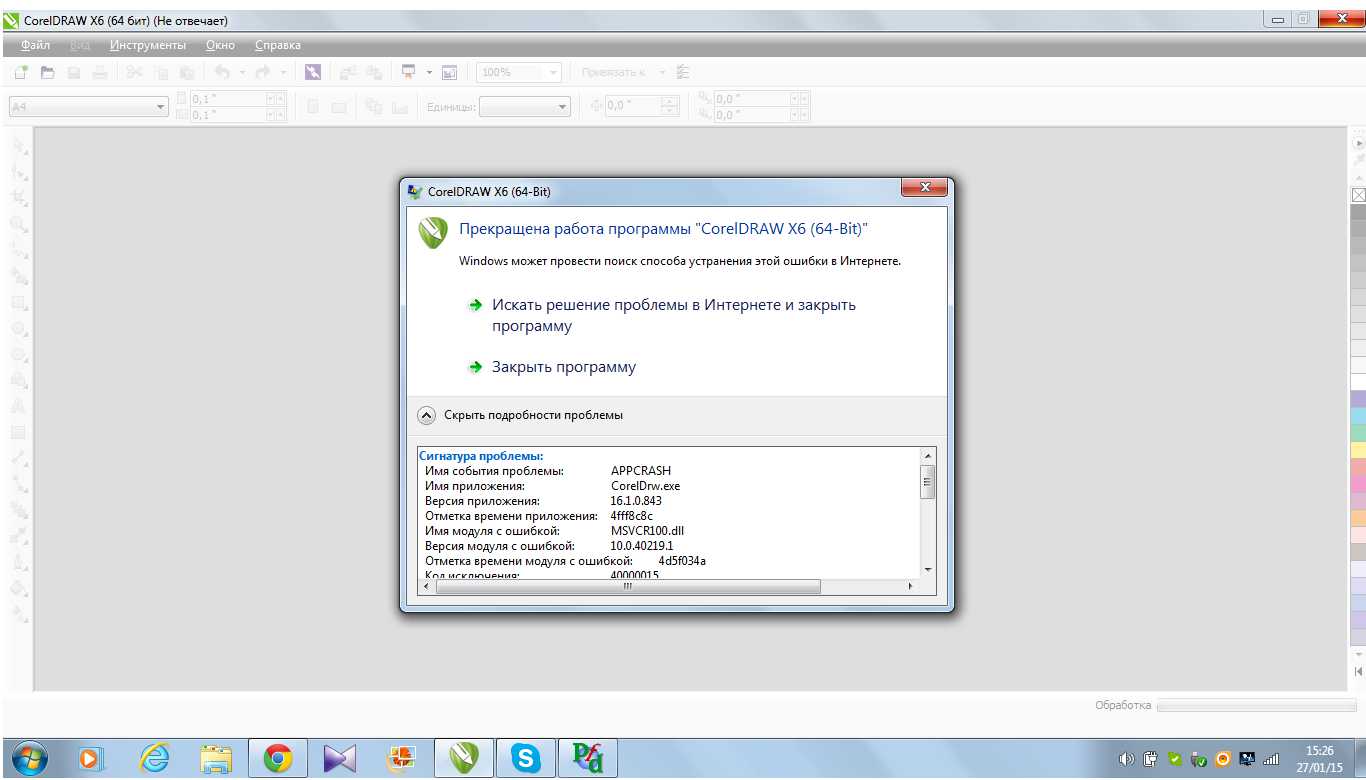Screen dimensions: 1366x780
Task: Open the Справка menu
Action: tap(278, 45)
